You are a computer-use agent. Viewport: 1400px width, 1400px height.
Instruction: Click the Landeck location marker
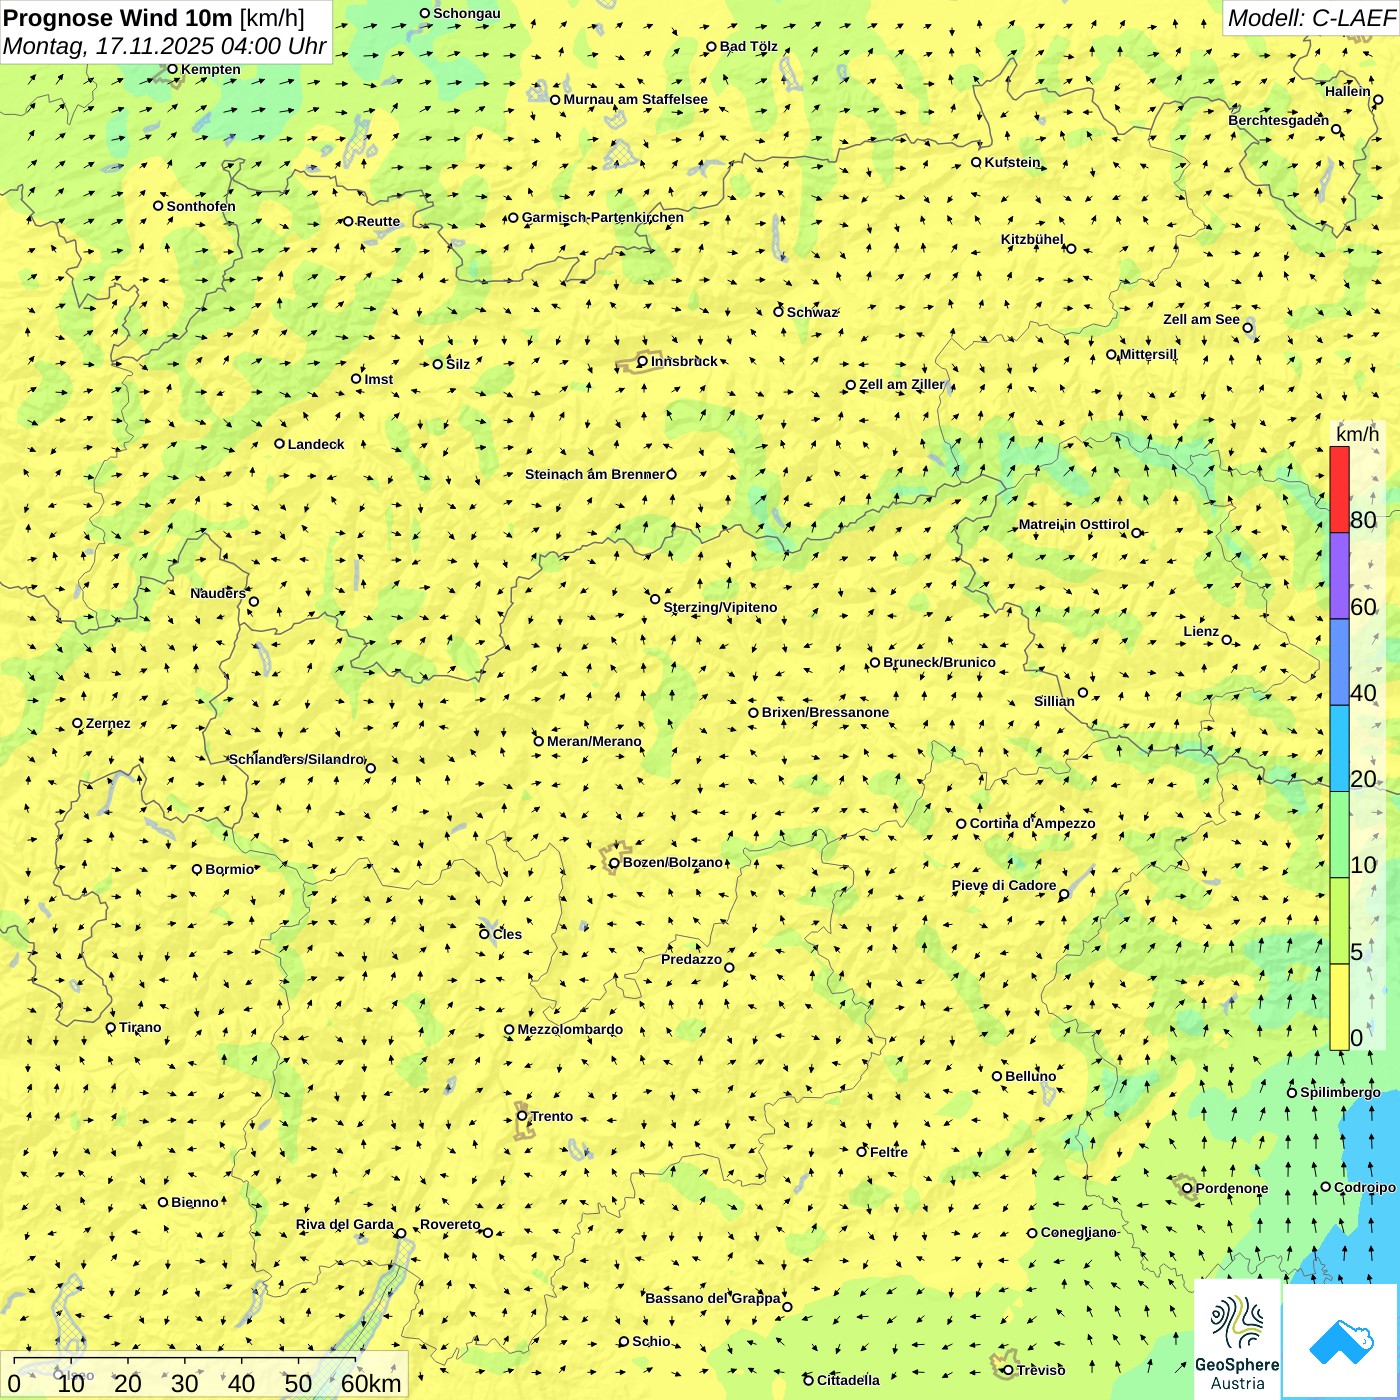coord(279,444)
